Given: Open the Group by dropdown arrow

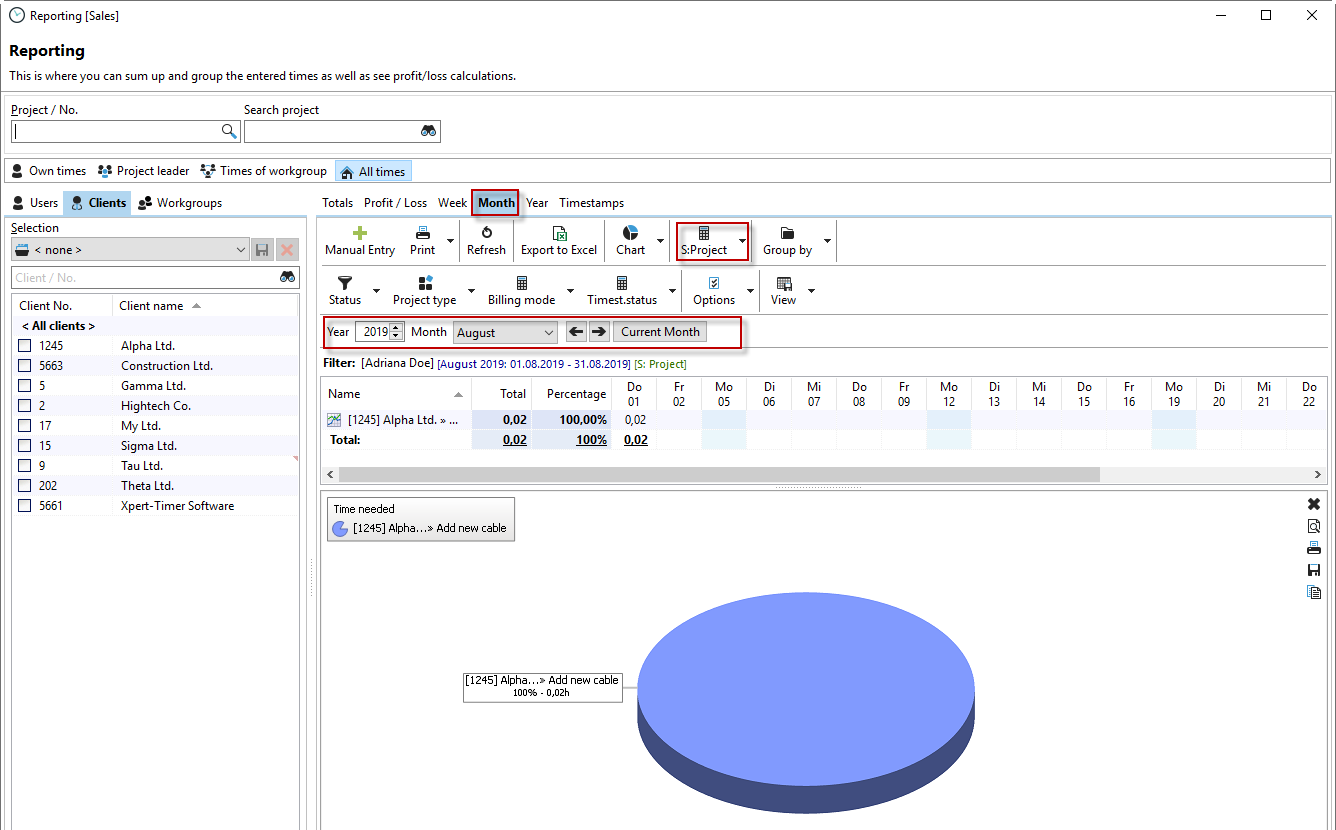Looking at the screenshot, I should tap(827, 241).
